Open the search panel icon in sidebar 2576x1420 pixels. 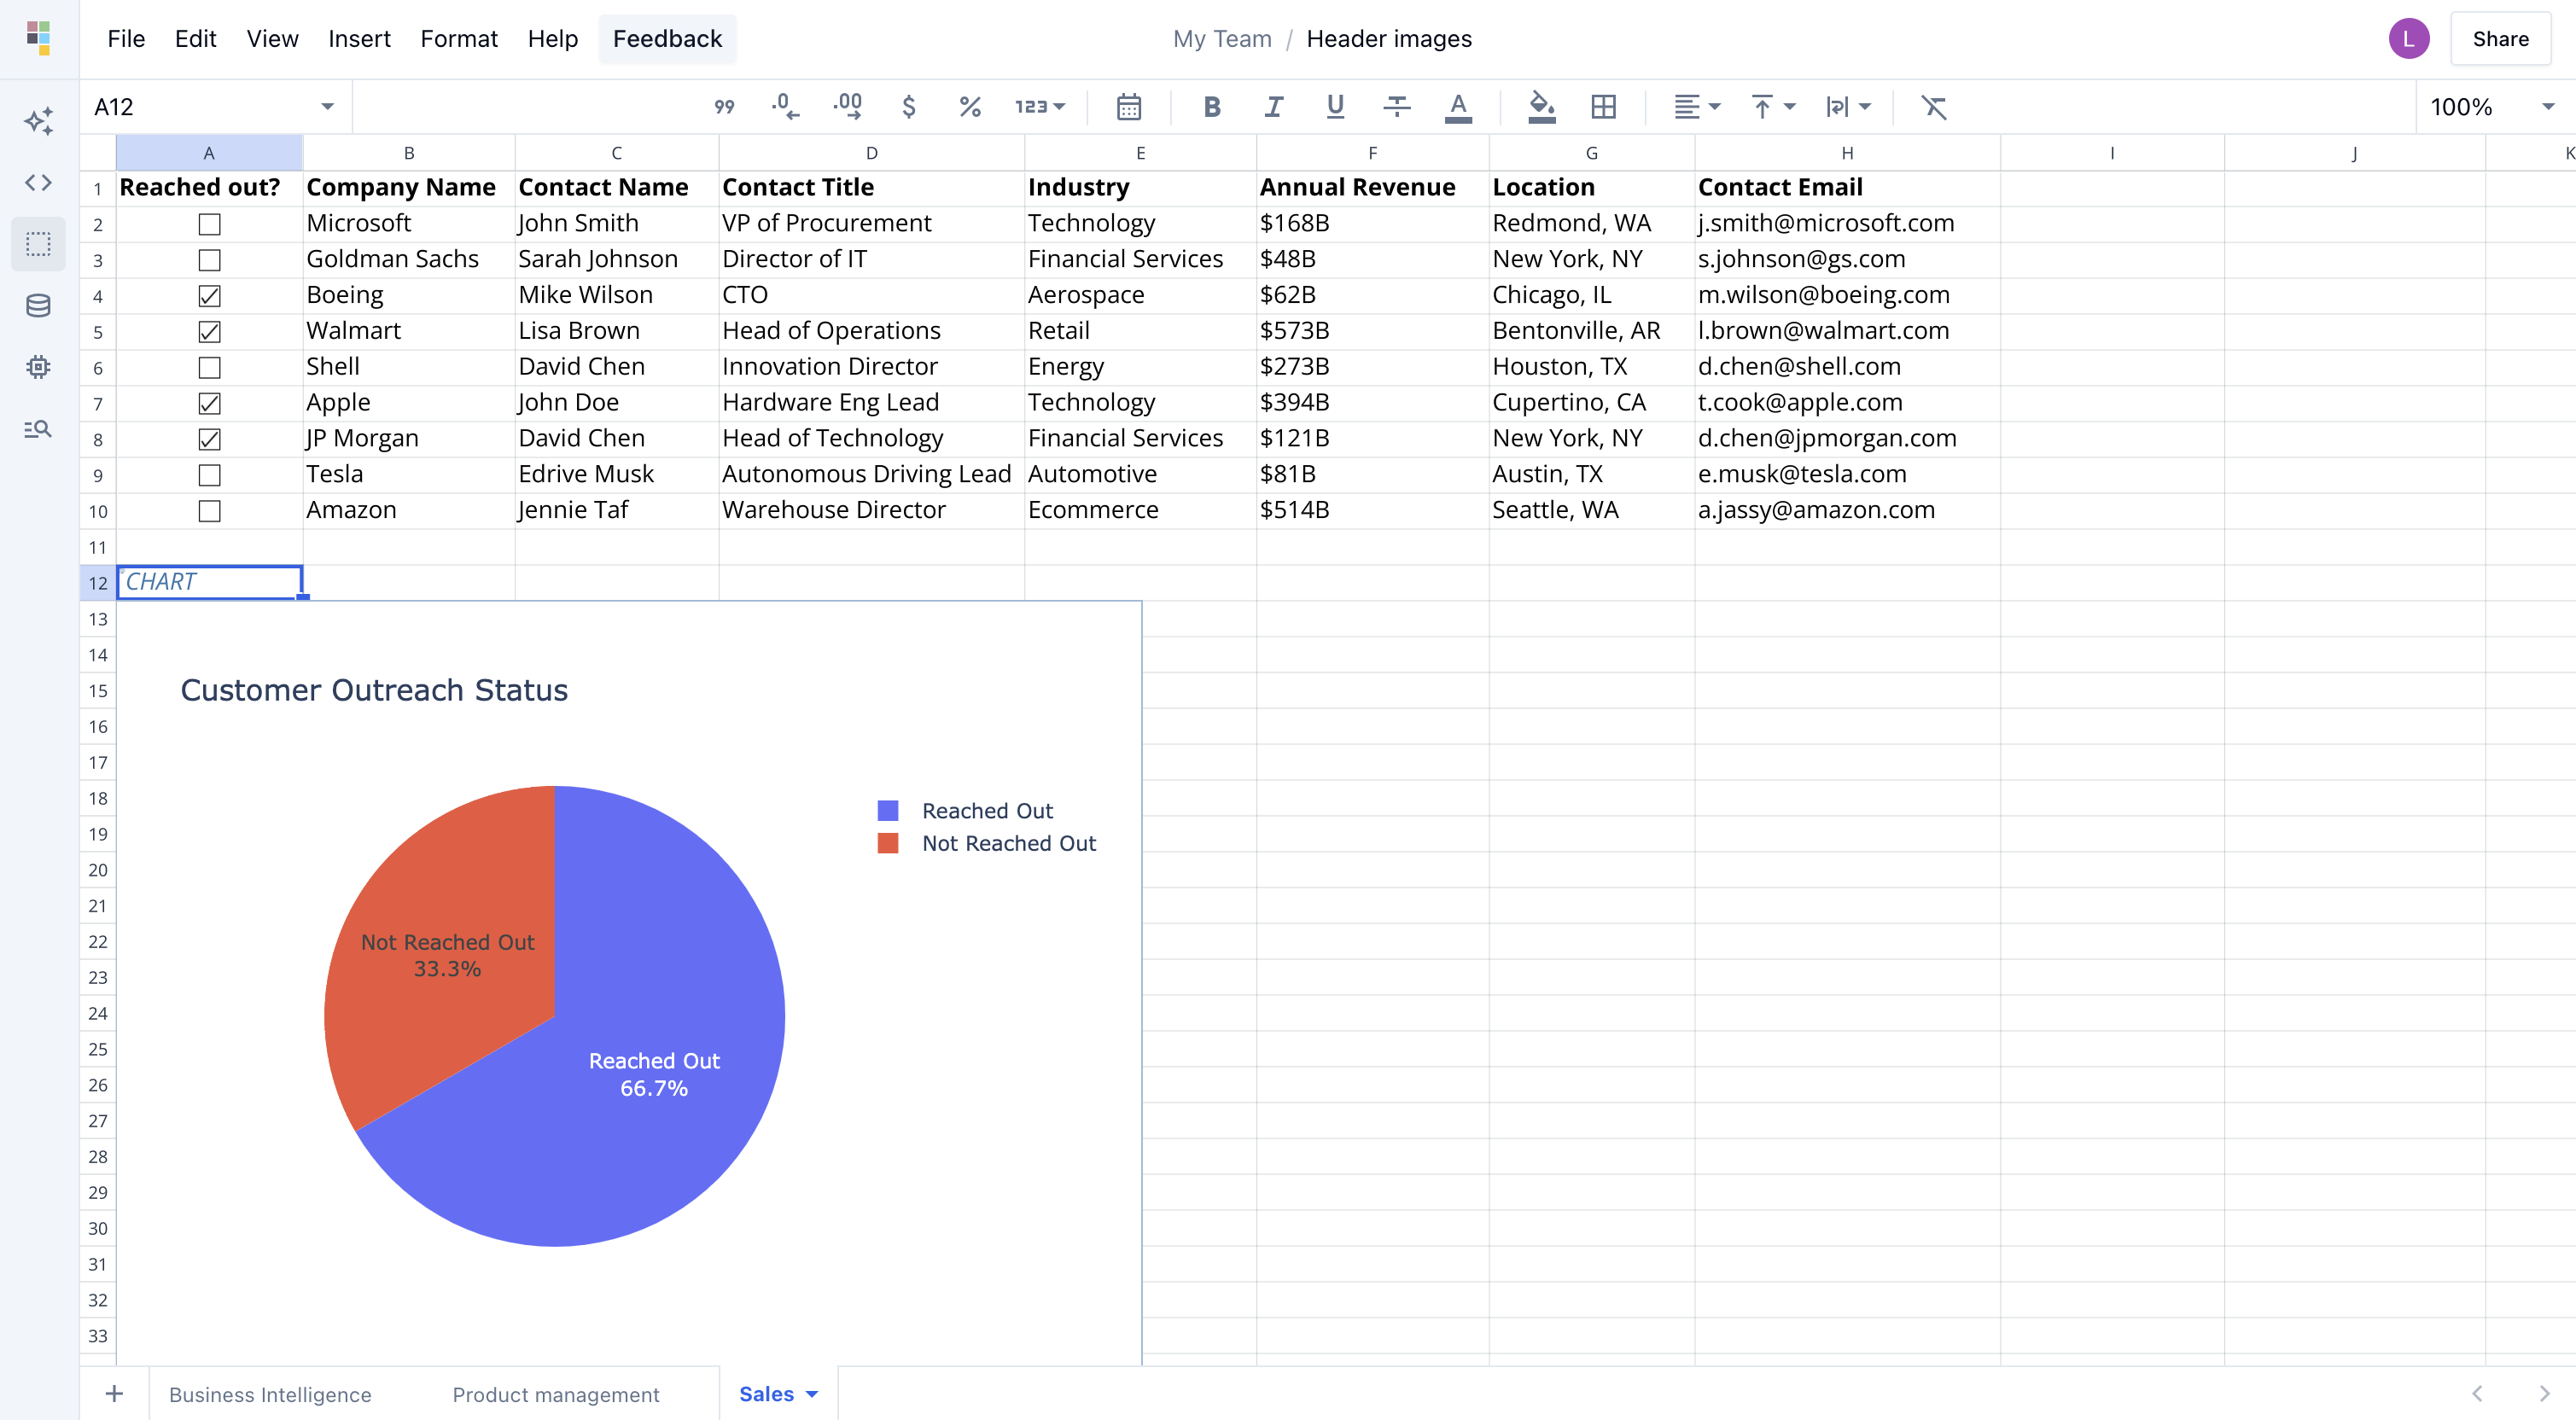coord(38,428)
